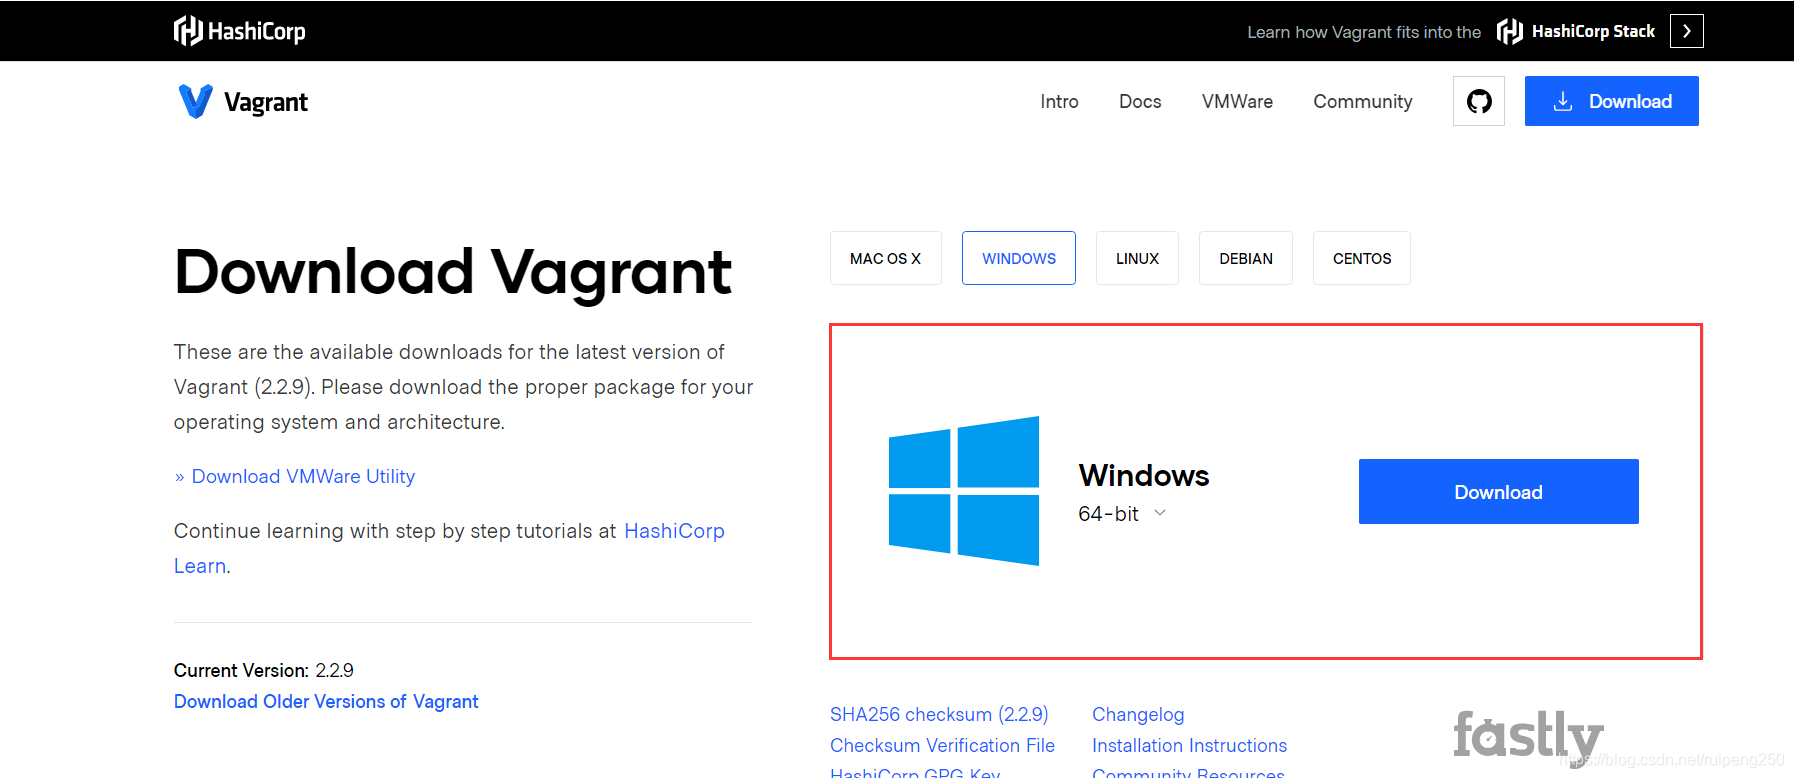
Task: Click the HashiCorp Stack logo text
Action: pos(1576,31)
